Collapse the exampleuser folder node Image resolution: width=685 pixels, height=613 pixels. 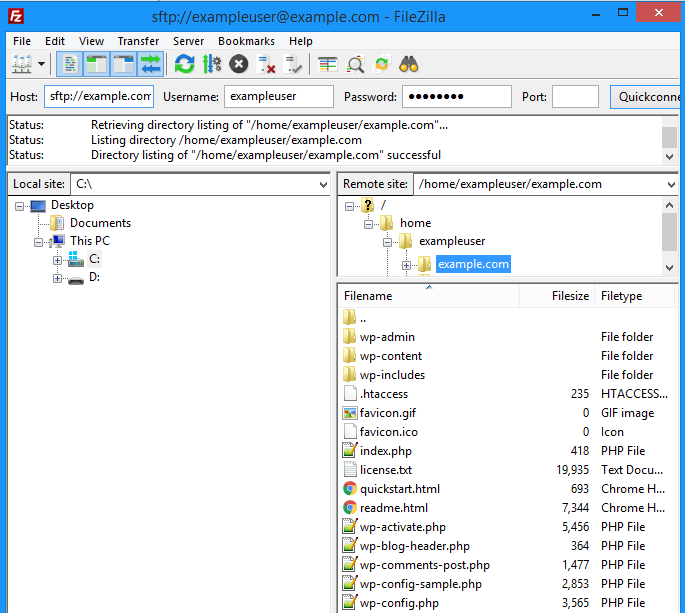point(387,242)
